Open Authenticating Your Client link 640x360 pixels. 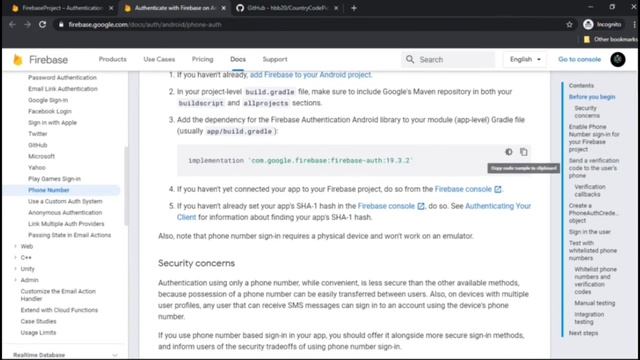click(x=498, y=206)
